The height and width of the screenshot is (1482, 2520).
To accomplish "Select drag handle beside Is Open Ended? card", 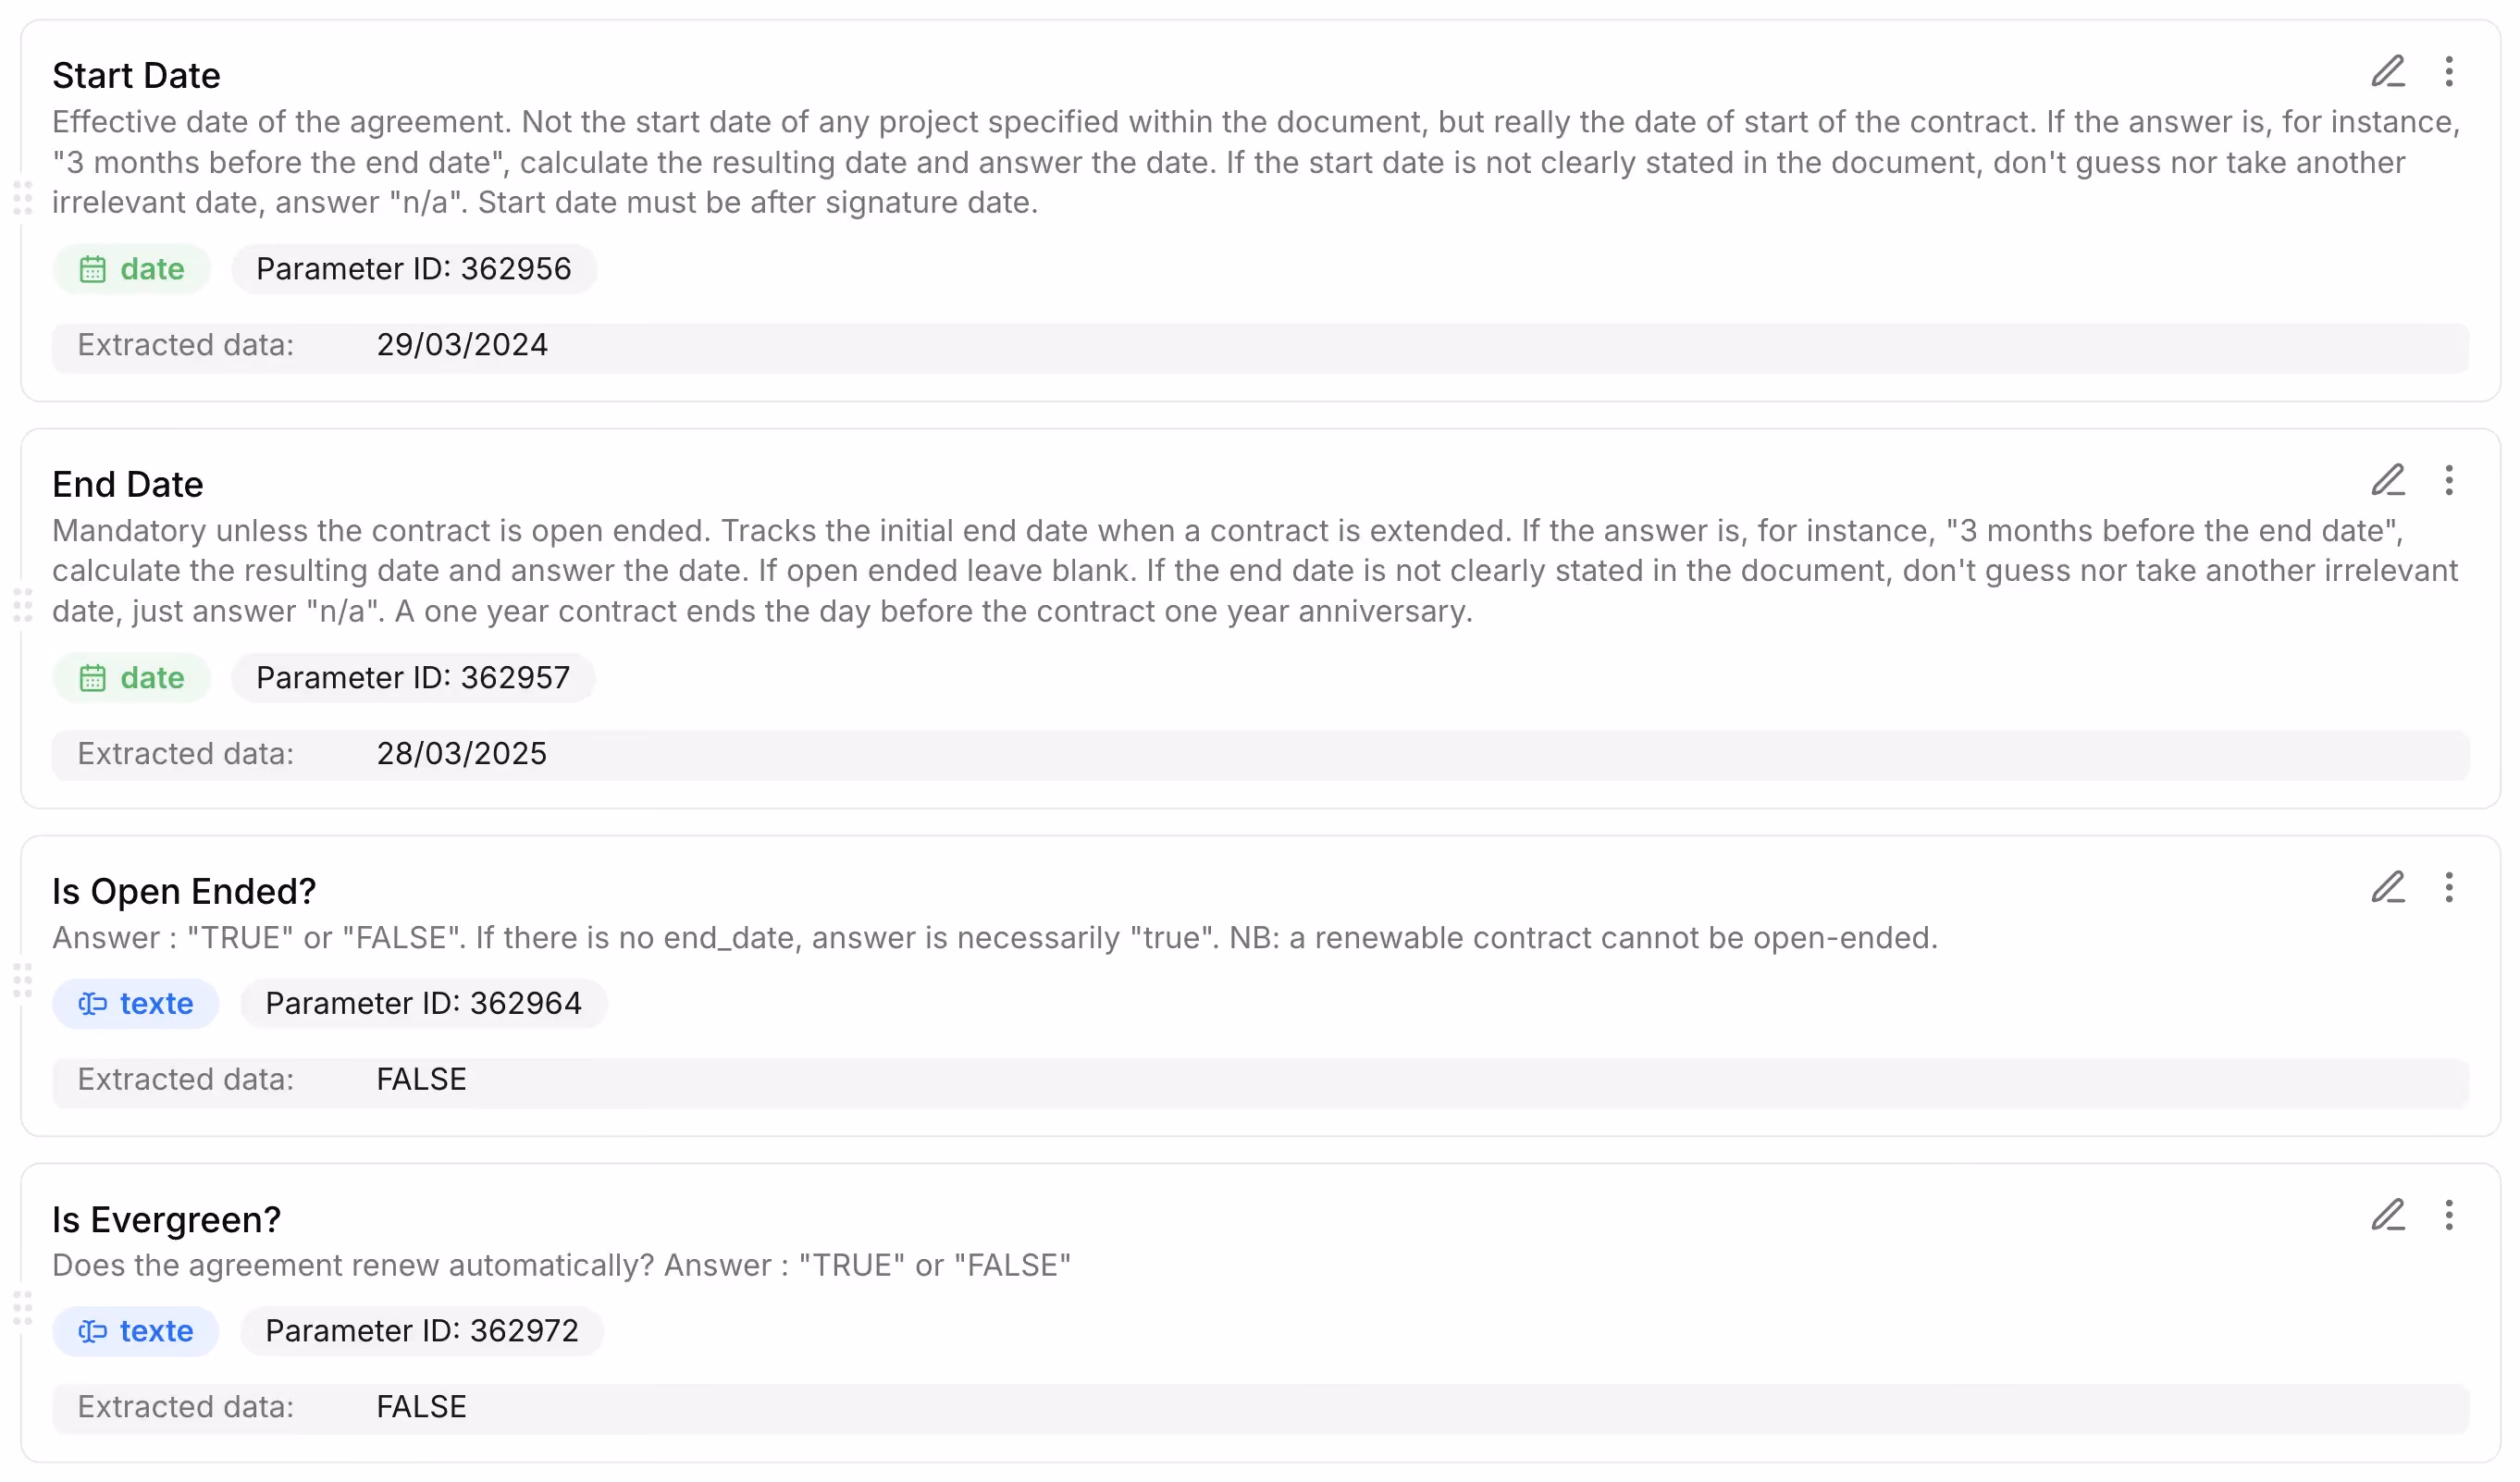I will click(x=23, y=981).
